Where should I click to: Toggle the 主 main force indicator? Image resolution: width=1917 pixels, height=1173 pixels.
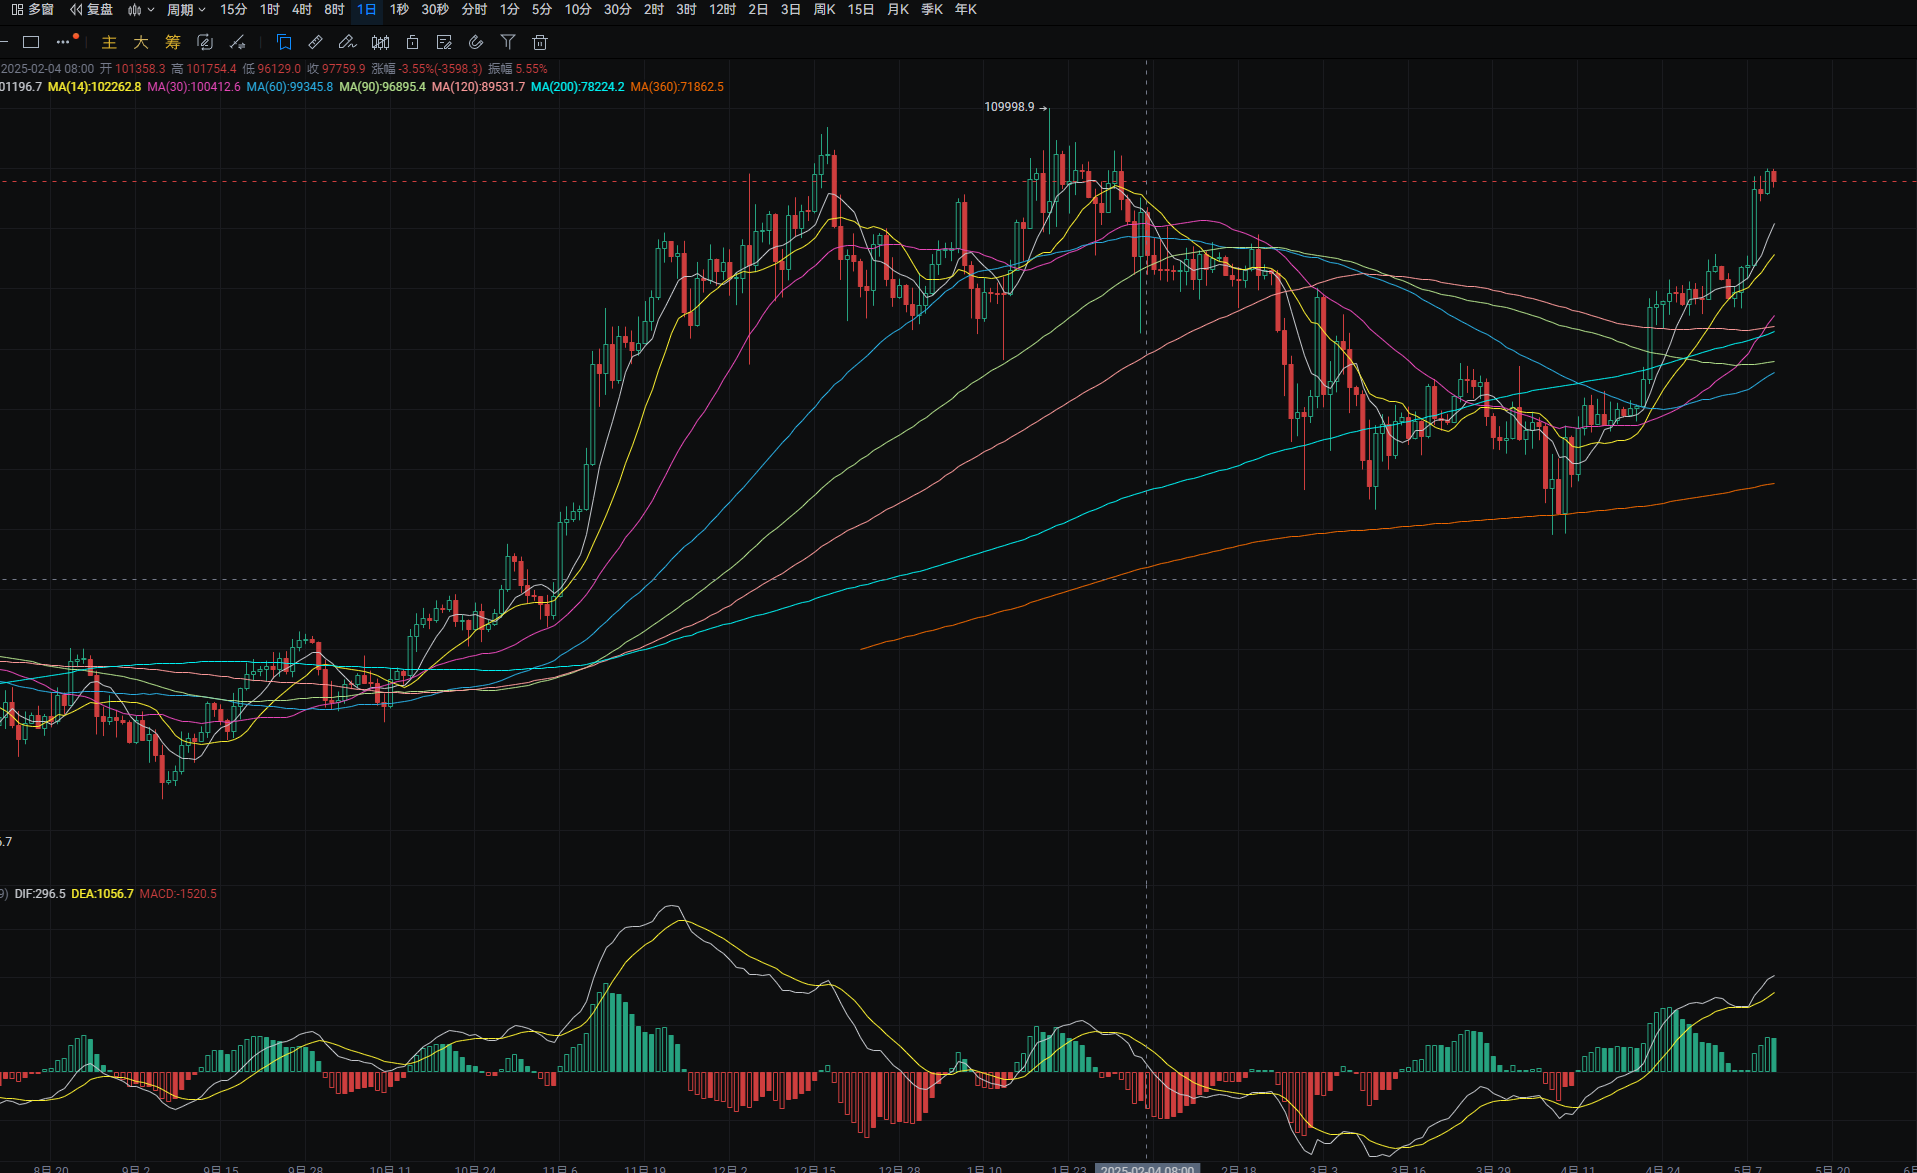coord(109,42)
